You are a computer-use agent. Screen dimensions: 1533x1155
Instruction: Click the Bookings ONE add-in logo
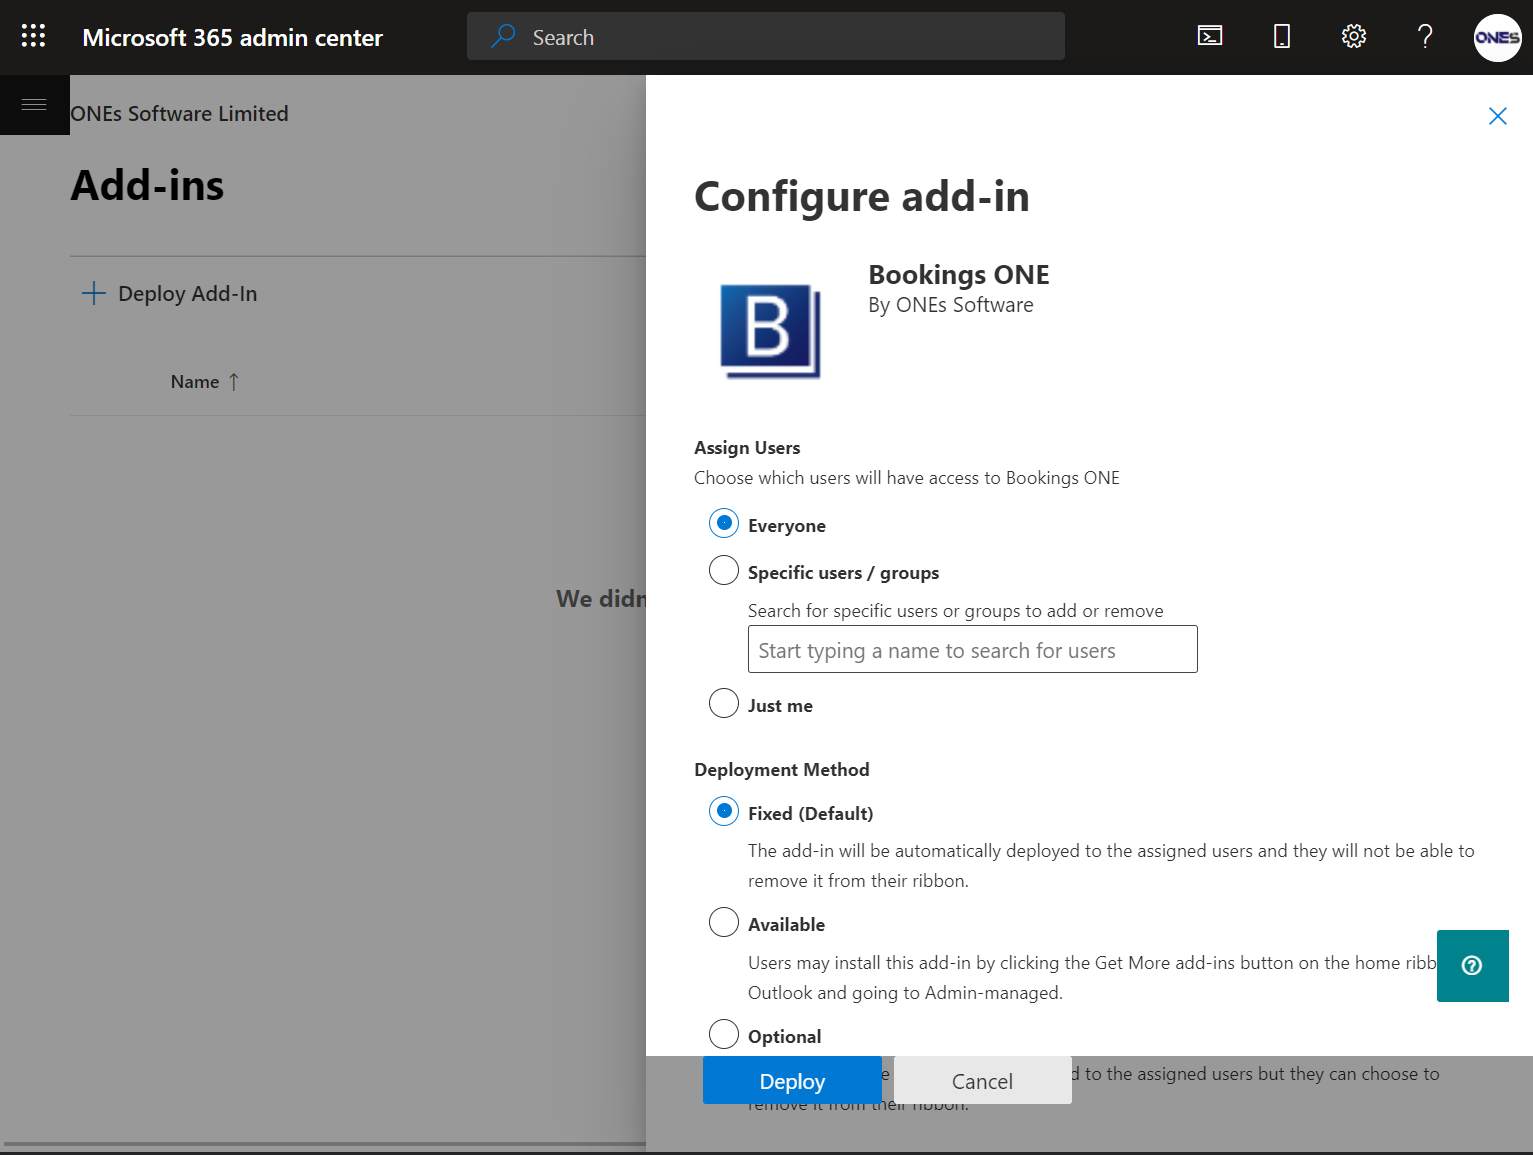coord(770,331)
